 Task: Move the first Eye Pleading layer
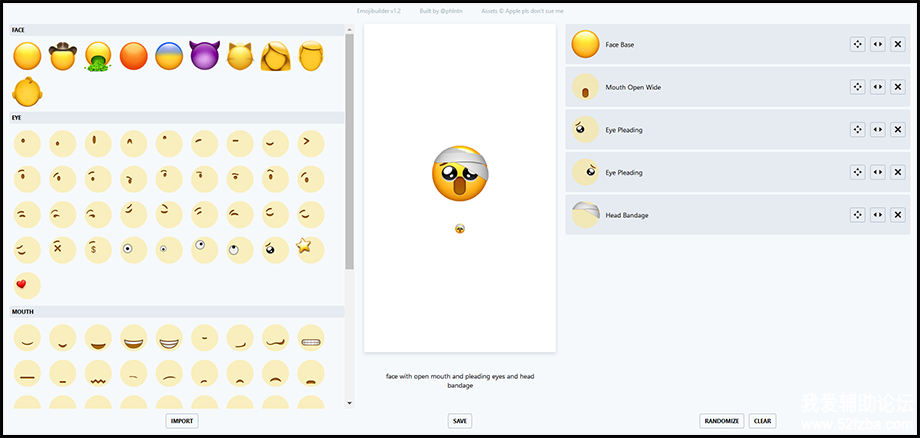pyautogui.click(x=857, y=130)
